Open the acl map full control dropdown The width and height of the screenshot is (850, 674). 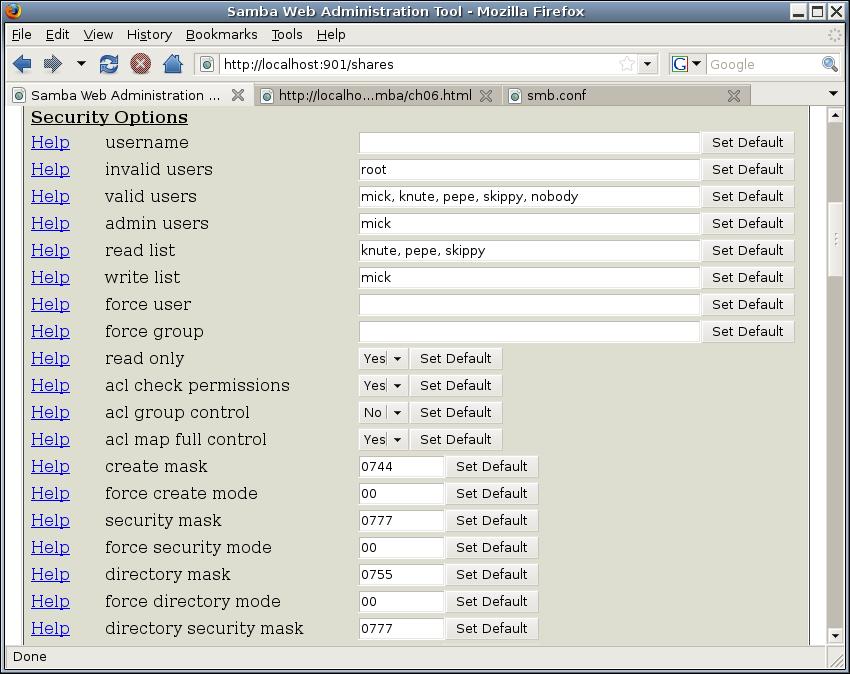click(x=396, y=439)
